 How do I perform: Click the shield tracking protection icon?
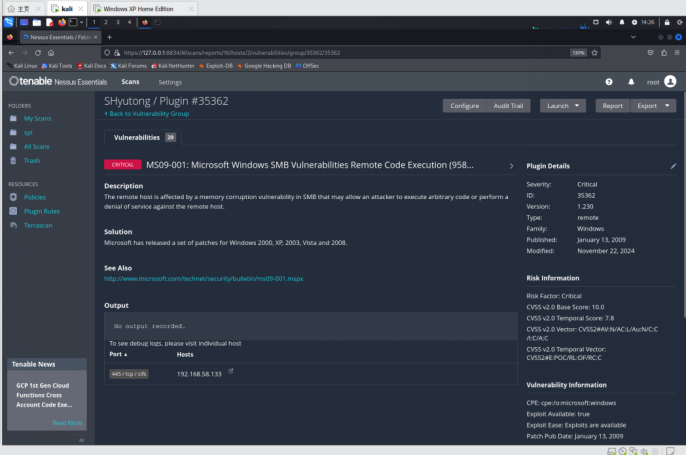tap(107, 53)
